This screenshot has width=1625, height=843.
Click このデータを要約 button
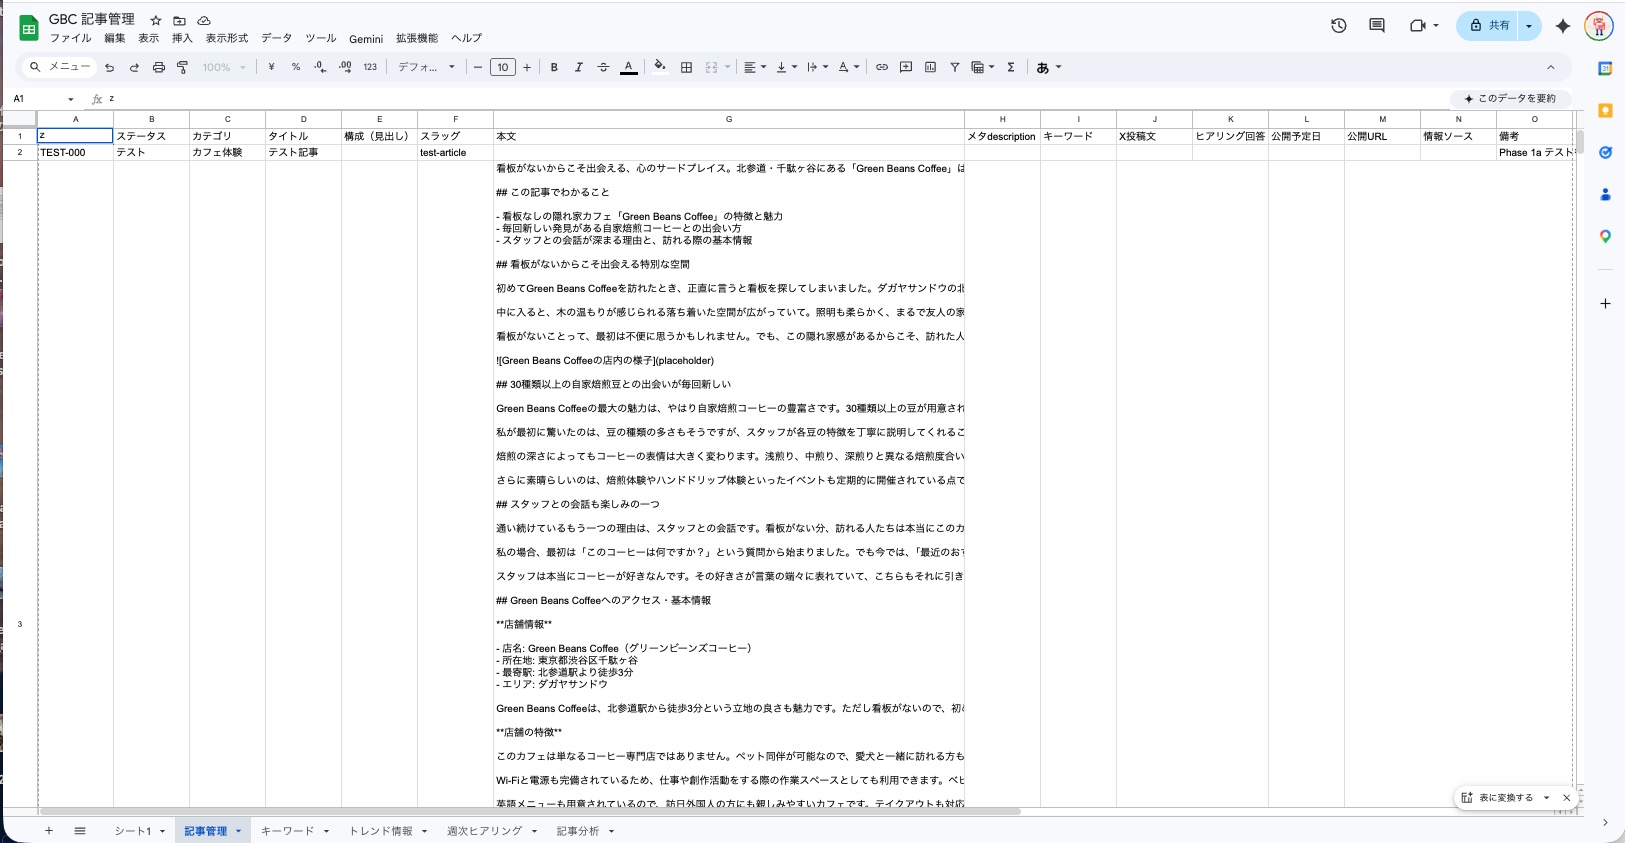tap(1511, 99)
